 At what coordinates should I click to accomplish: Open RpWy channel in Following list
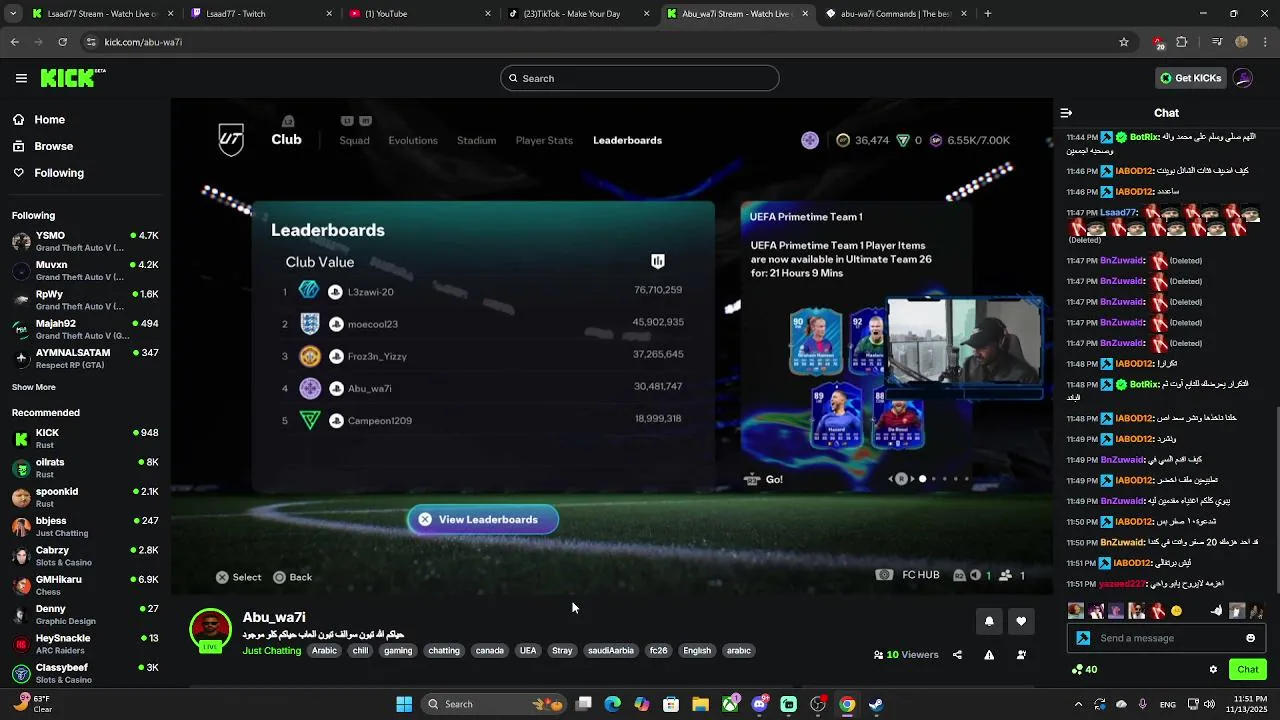click(x=85, y=300)
